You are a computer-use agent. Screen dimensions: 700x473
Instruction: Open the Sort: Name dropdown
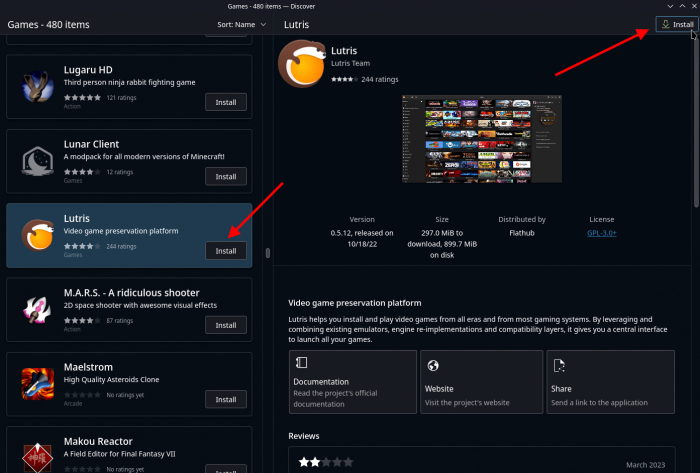[242, 25]
